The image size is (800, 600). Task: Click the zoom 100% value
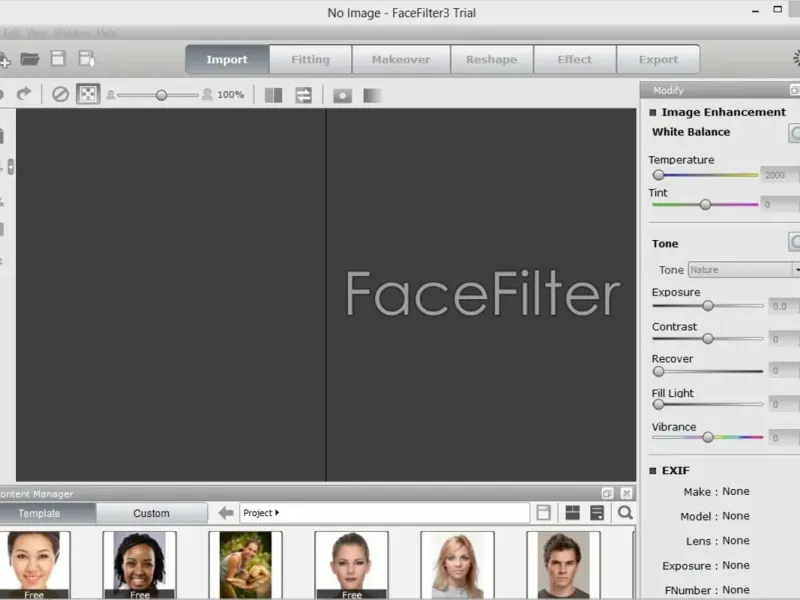pyautogui.click(x=231, y=95)
